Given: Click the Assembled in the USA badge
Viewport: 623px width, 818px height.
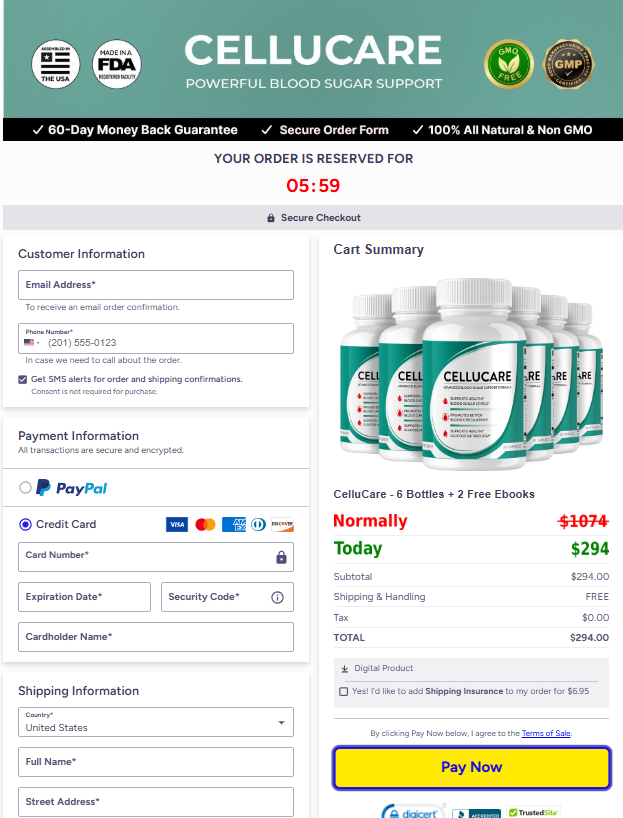Looking at the screenshot, I should pyautogui.click(x=55, y=64).
